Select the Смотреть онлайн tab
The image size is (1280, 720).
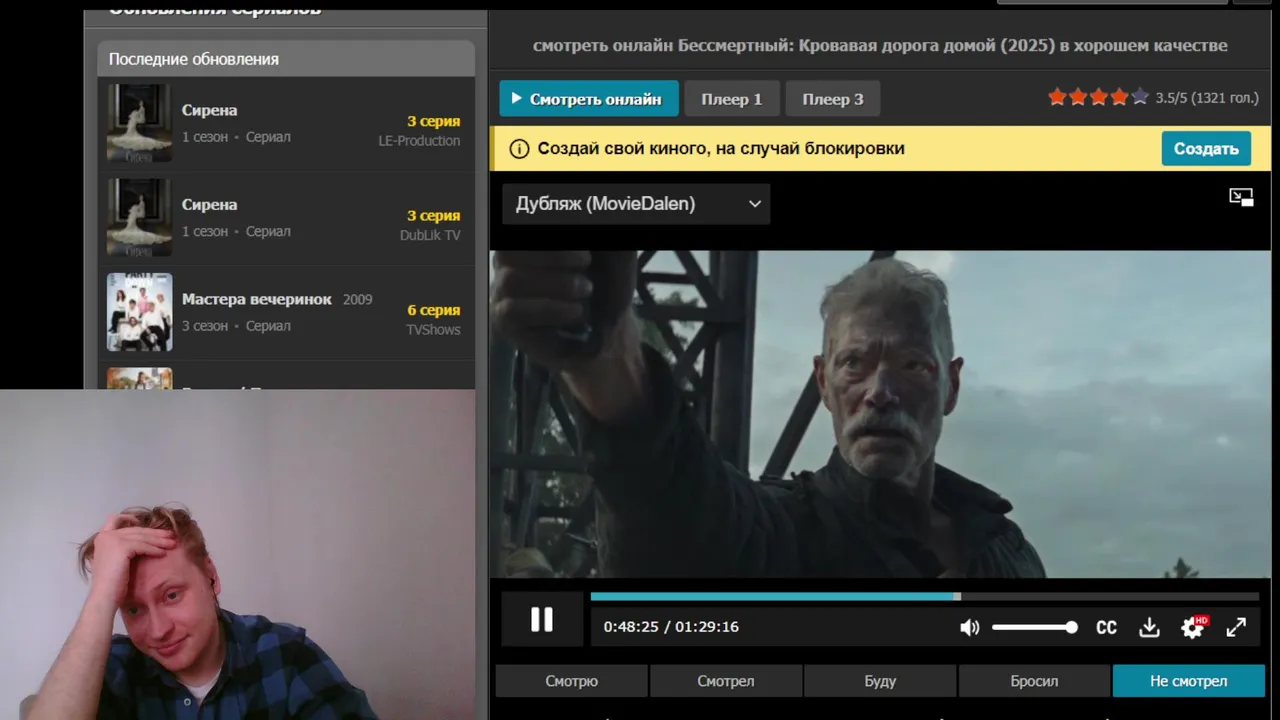click(x=589, y=99)
